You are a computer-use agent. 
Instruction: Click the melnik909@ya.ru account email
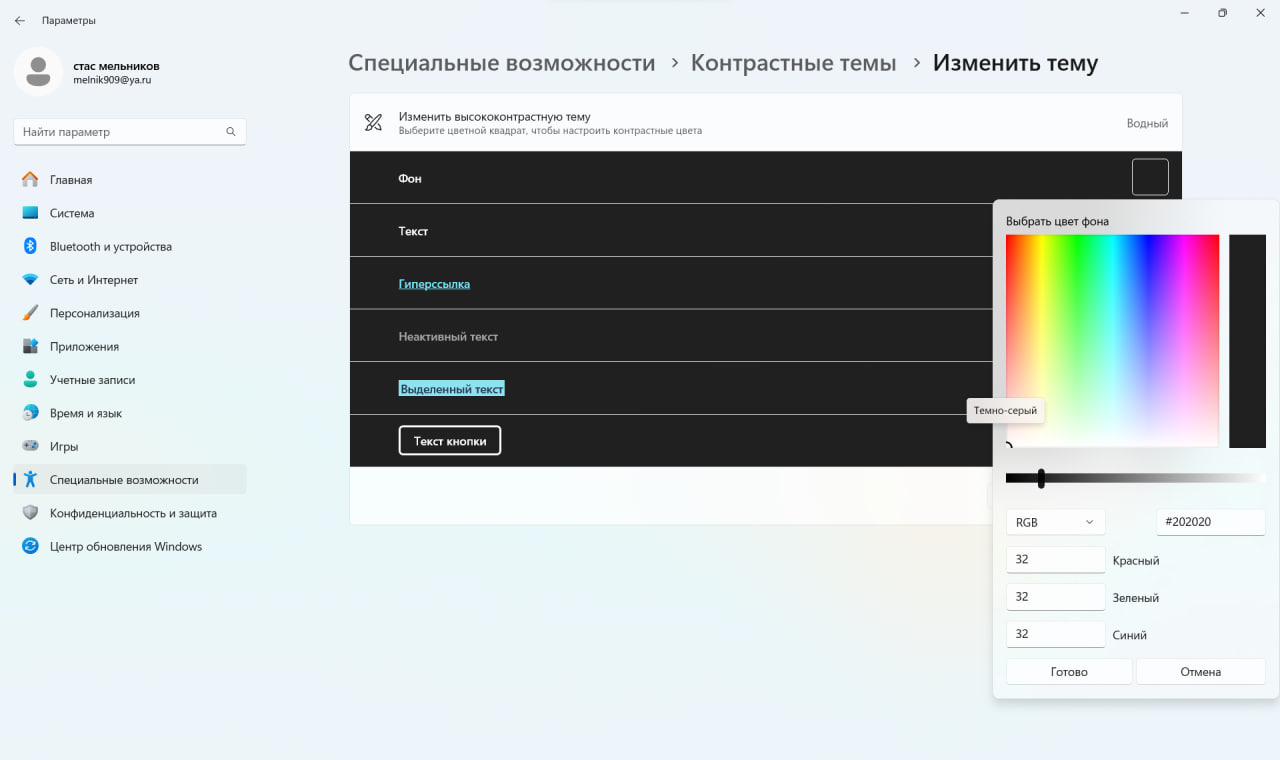coord(112,80)
